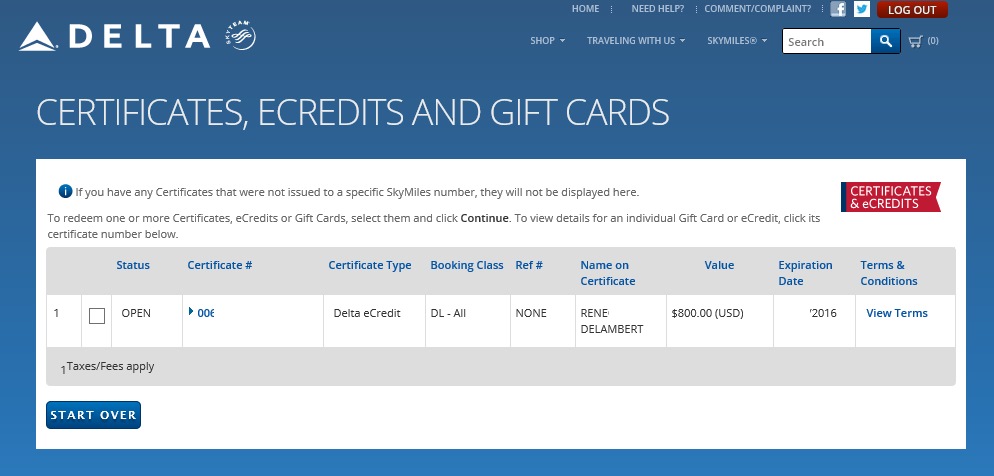Viewport: 994px width, 476px height.
Task: Click the Certificates & eCredits banner
Action: tap(890, 197)
